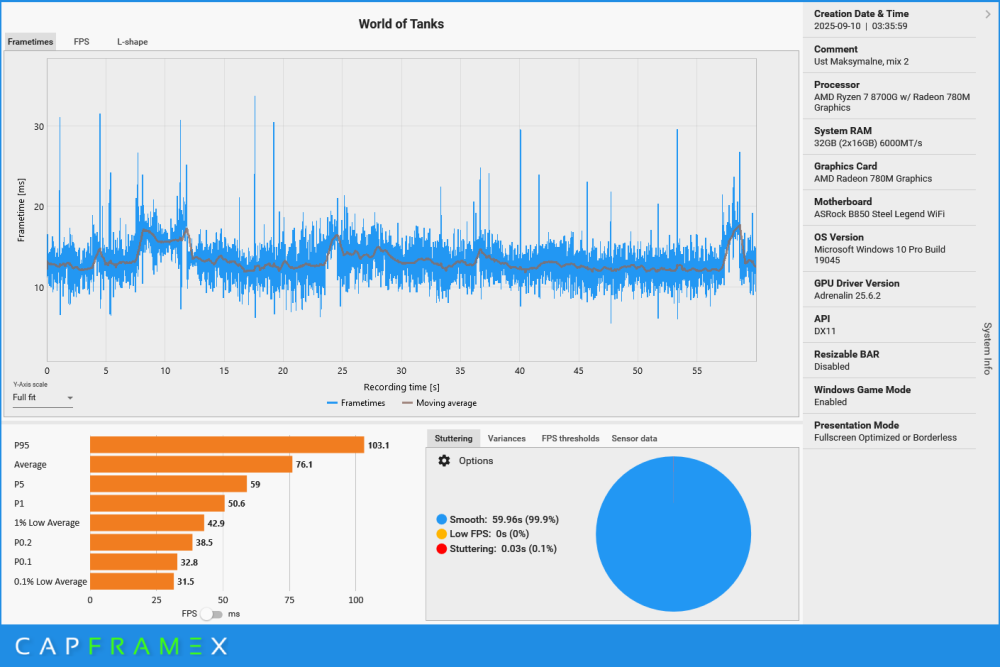Click the blue stuttering pie chart
The height and width of the screenshot is (667, 1000).
[x=673, y=534]
